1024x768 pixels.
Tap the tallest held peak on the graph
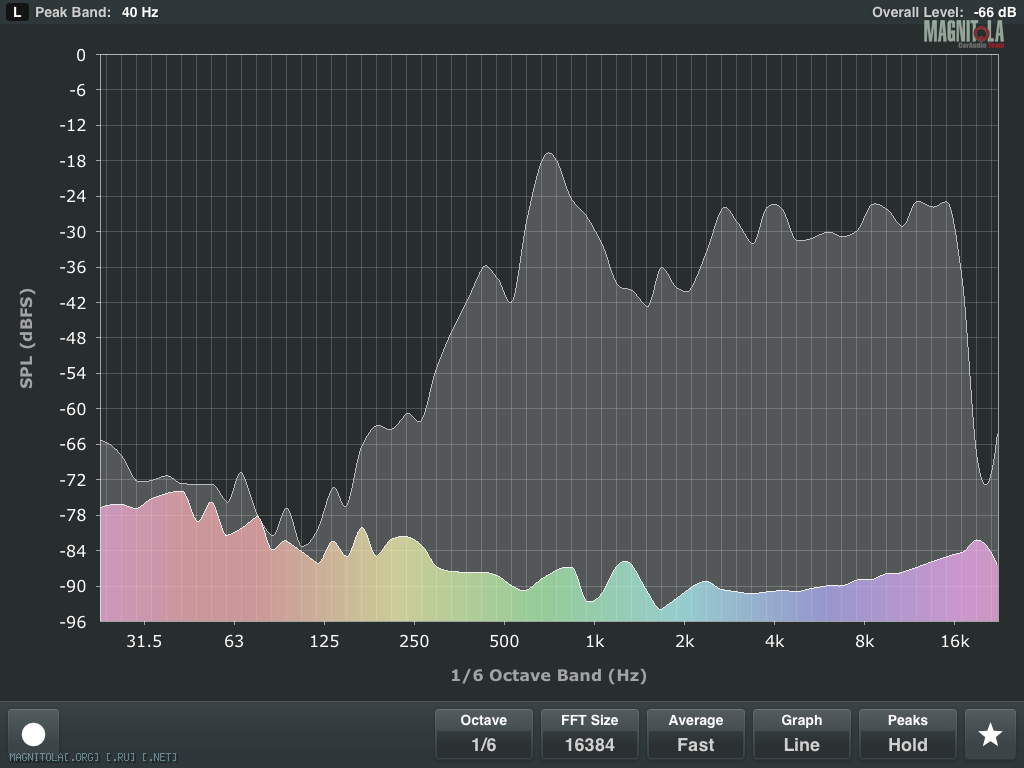pyautogui.click(x=548, y=154)
